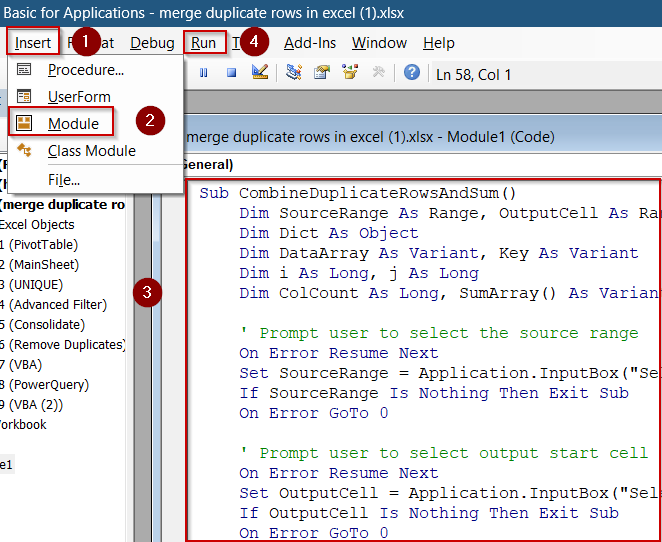Viewport: 662px width, 542px height.
Task: Click the select the source range comment
Action: point(439,333)
